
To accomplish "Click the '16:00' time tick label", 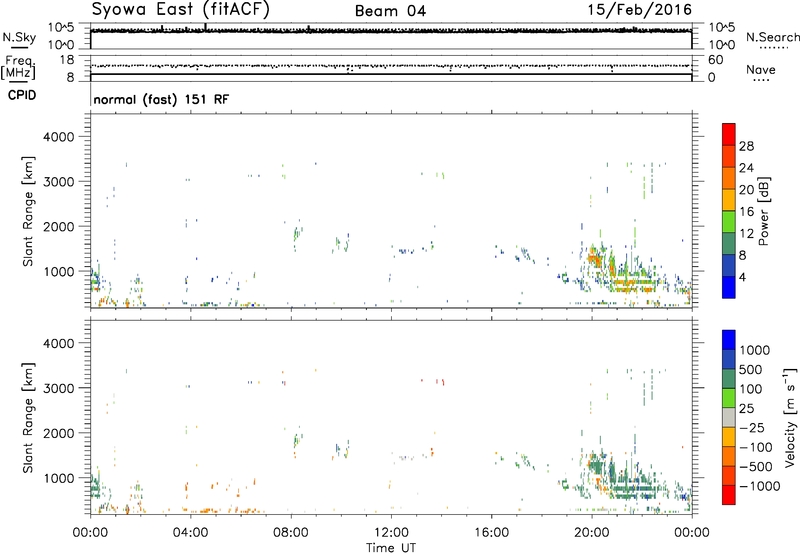I will pyautogui.click(x=491, y=533).
